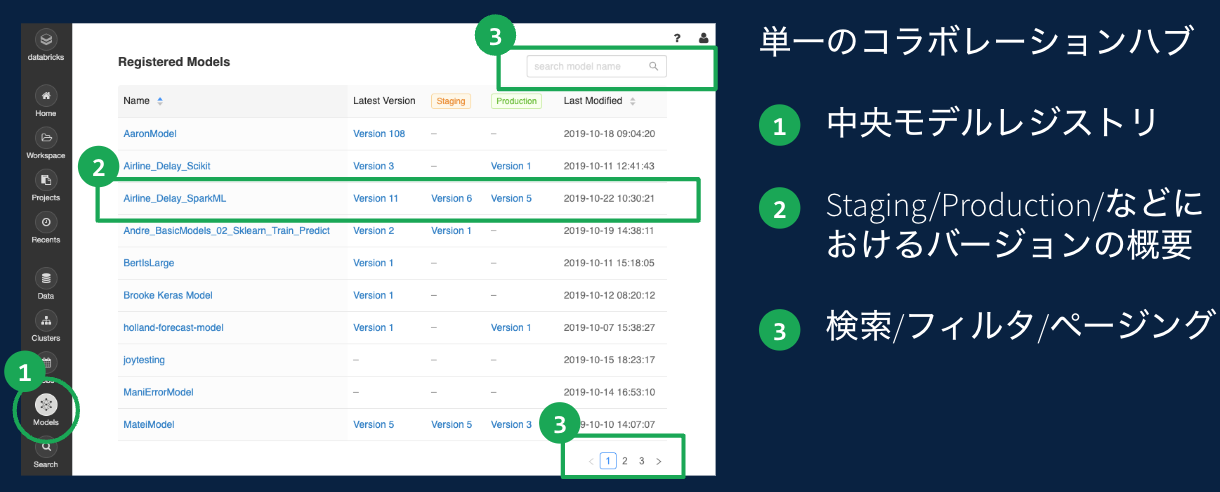Open the Models registry icon in the sidebar
Screen dimensions: 1220x492
[46, 405]
